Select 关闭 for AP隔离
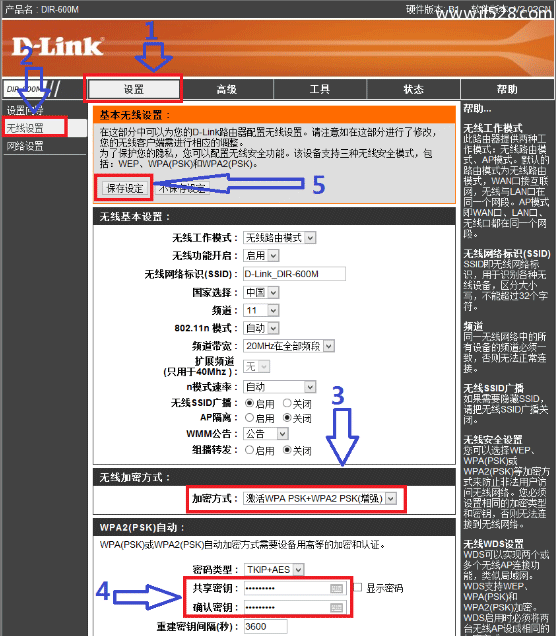This screenshot has height=636, width=556. click(x=287, y=417)
